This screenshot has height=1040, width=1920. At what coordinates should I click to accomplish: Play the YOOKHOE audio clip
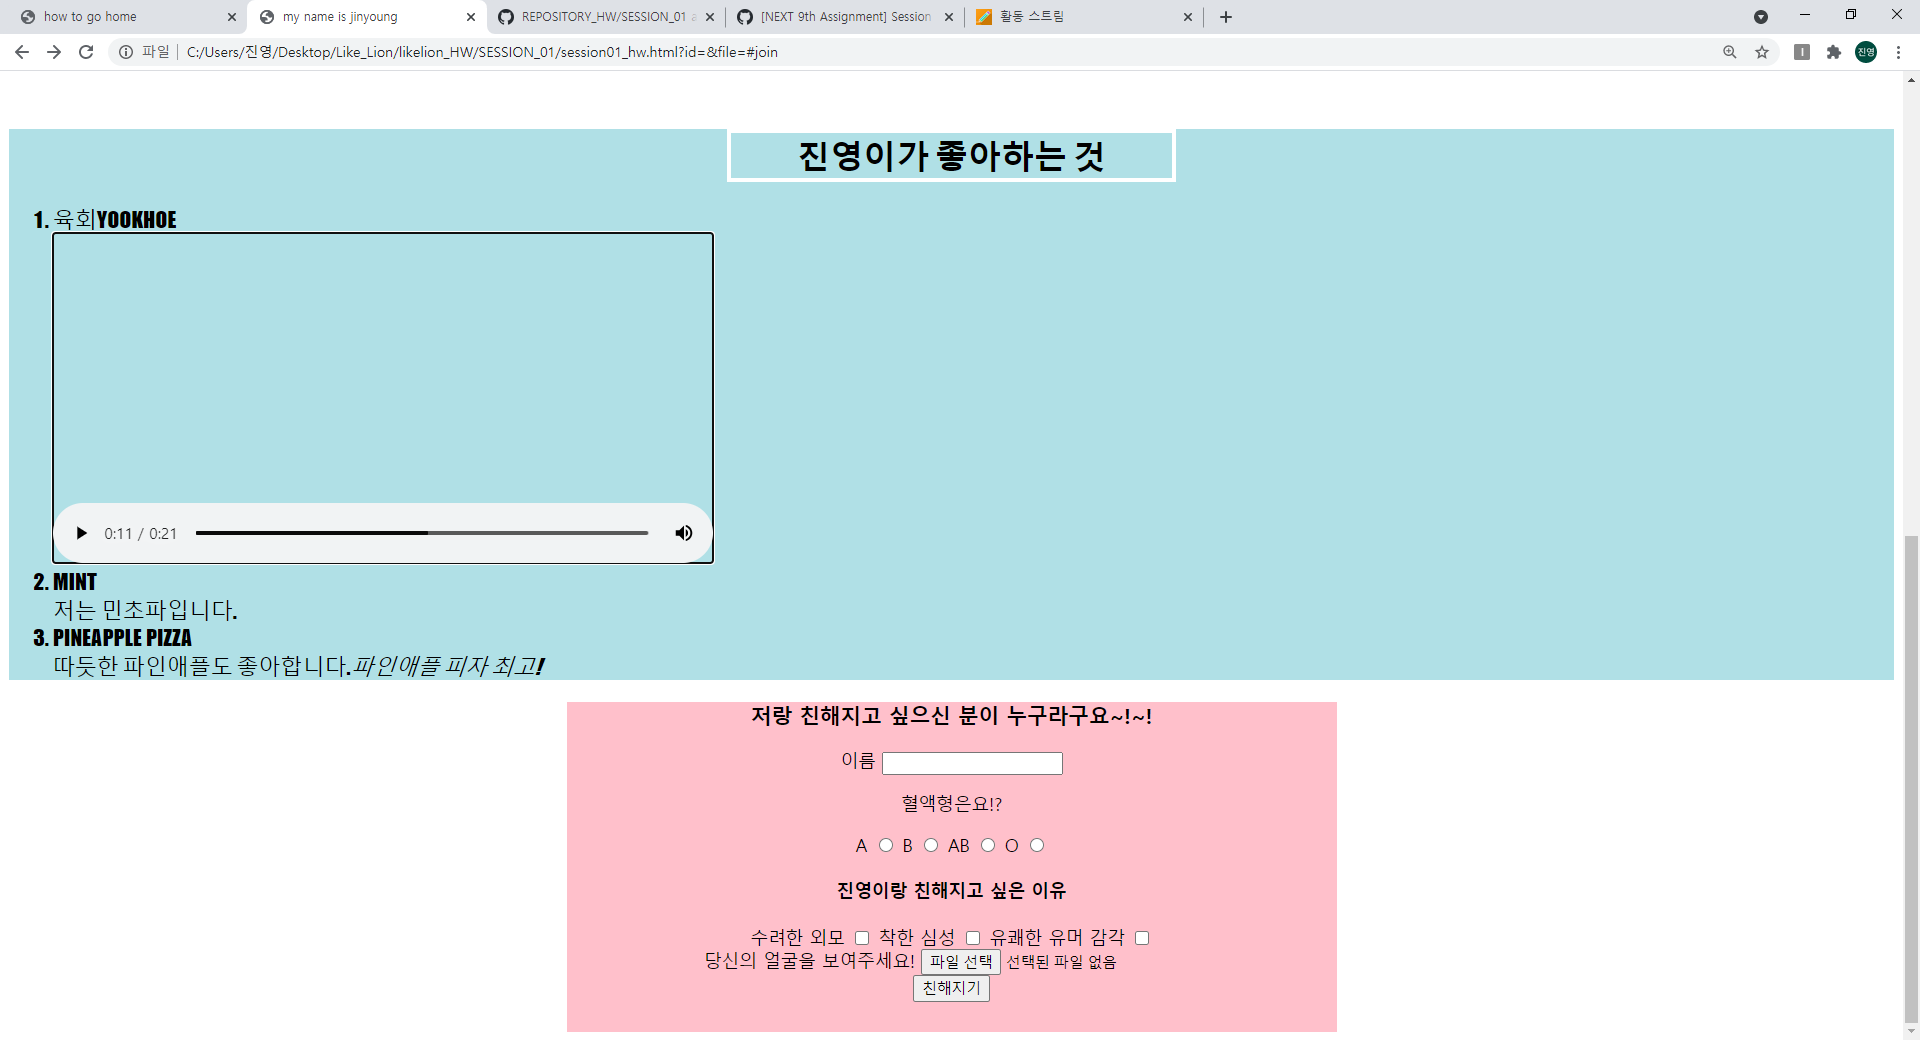[81, 533]
